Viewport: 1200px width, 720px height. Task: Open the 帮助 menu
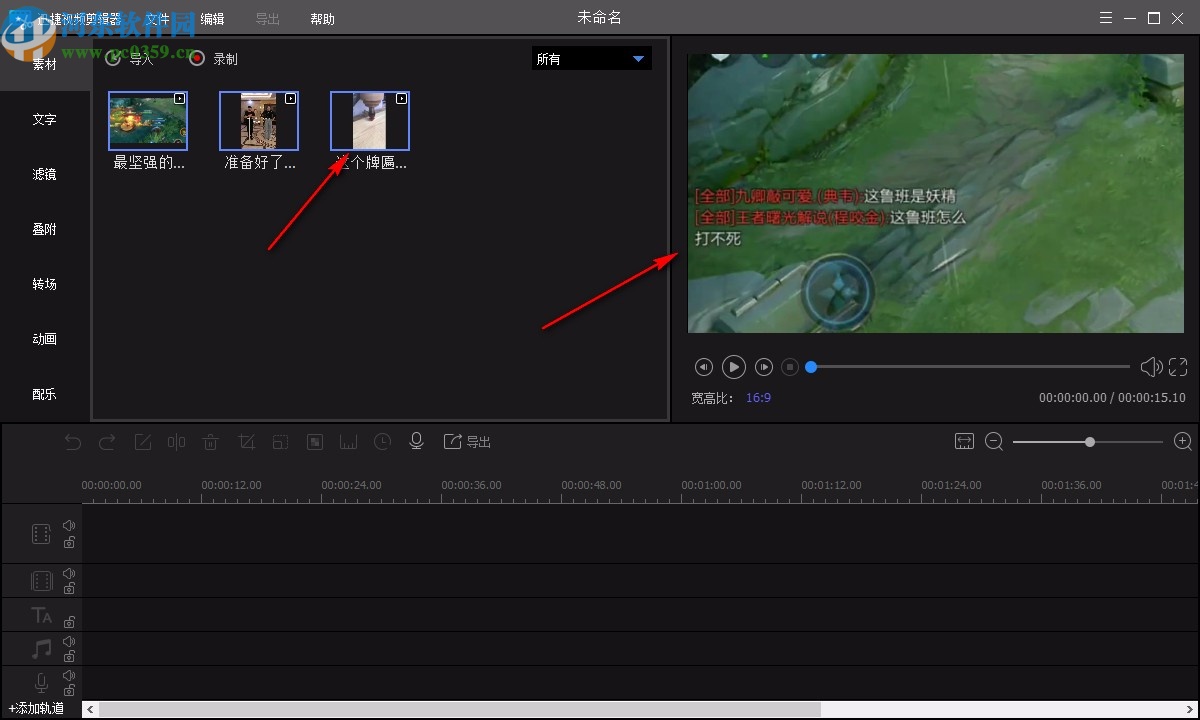click(322, 19)
